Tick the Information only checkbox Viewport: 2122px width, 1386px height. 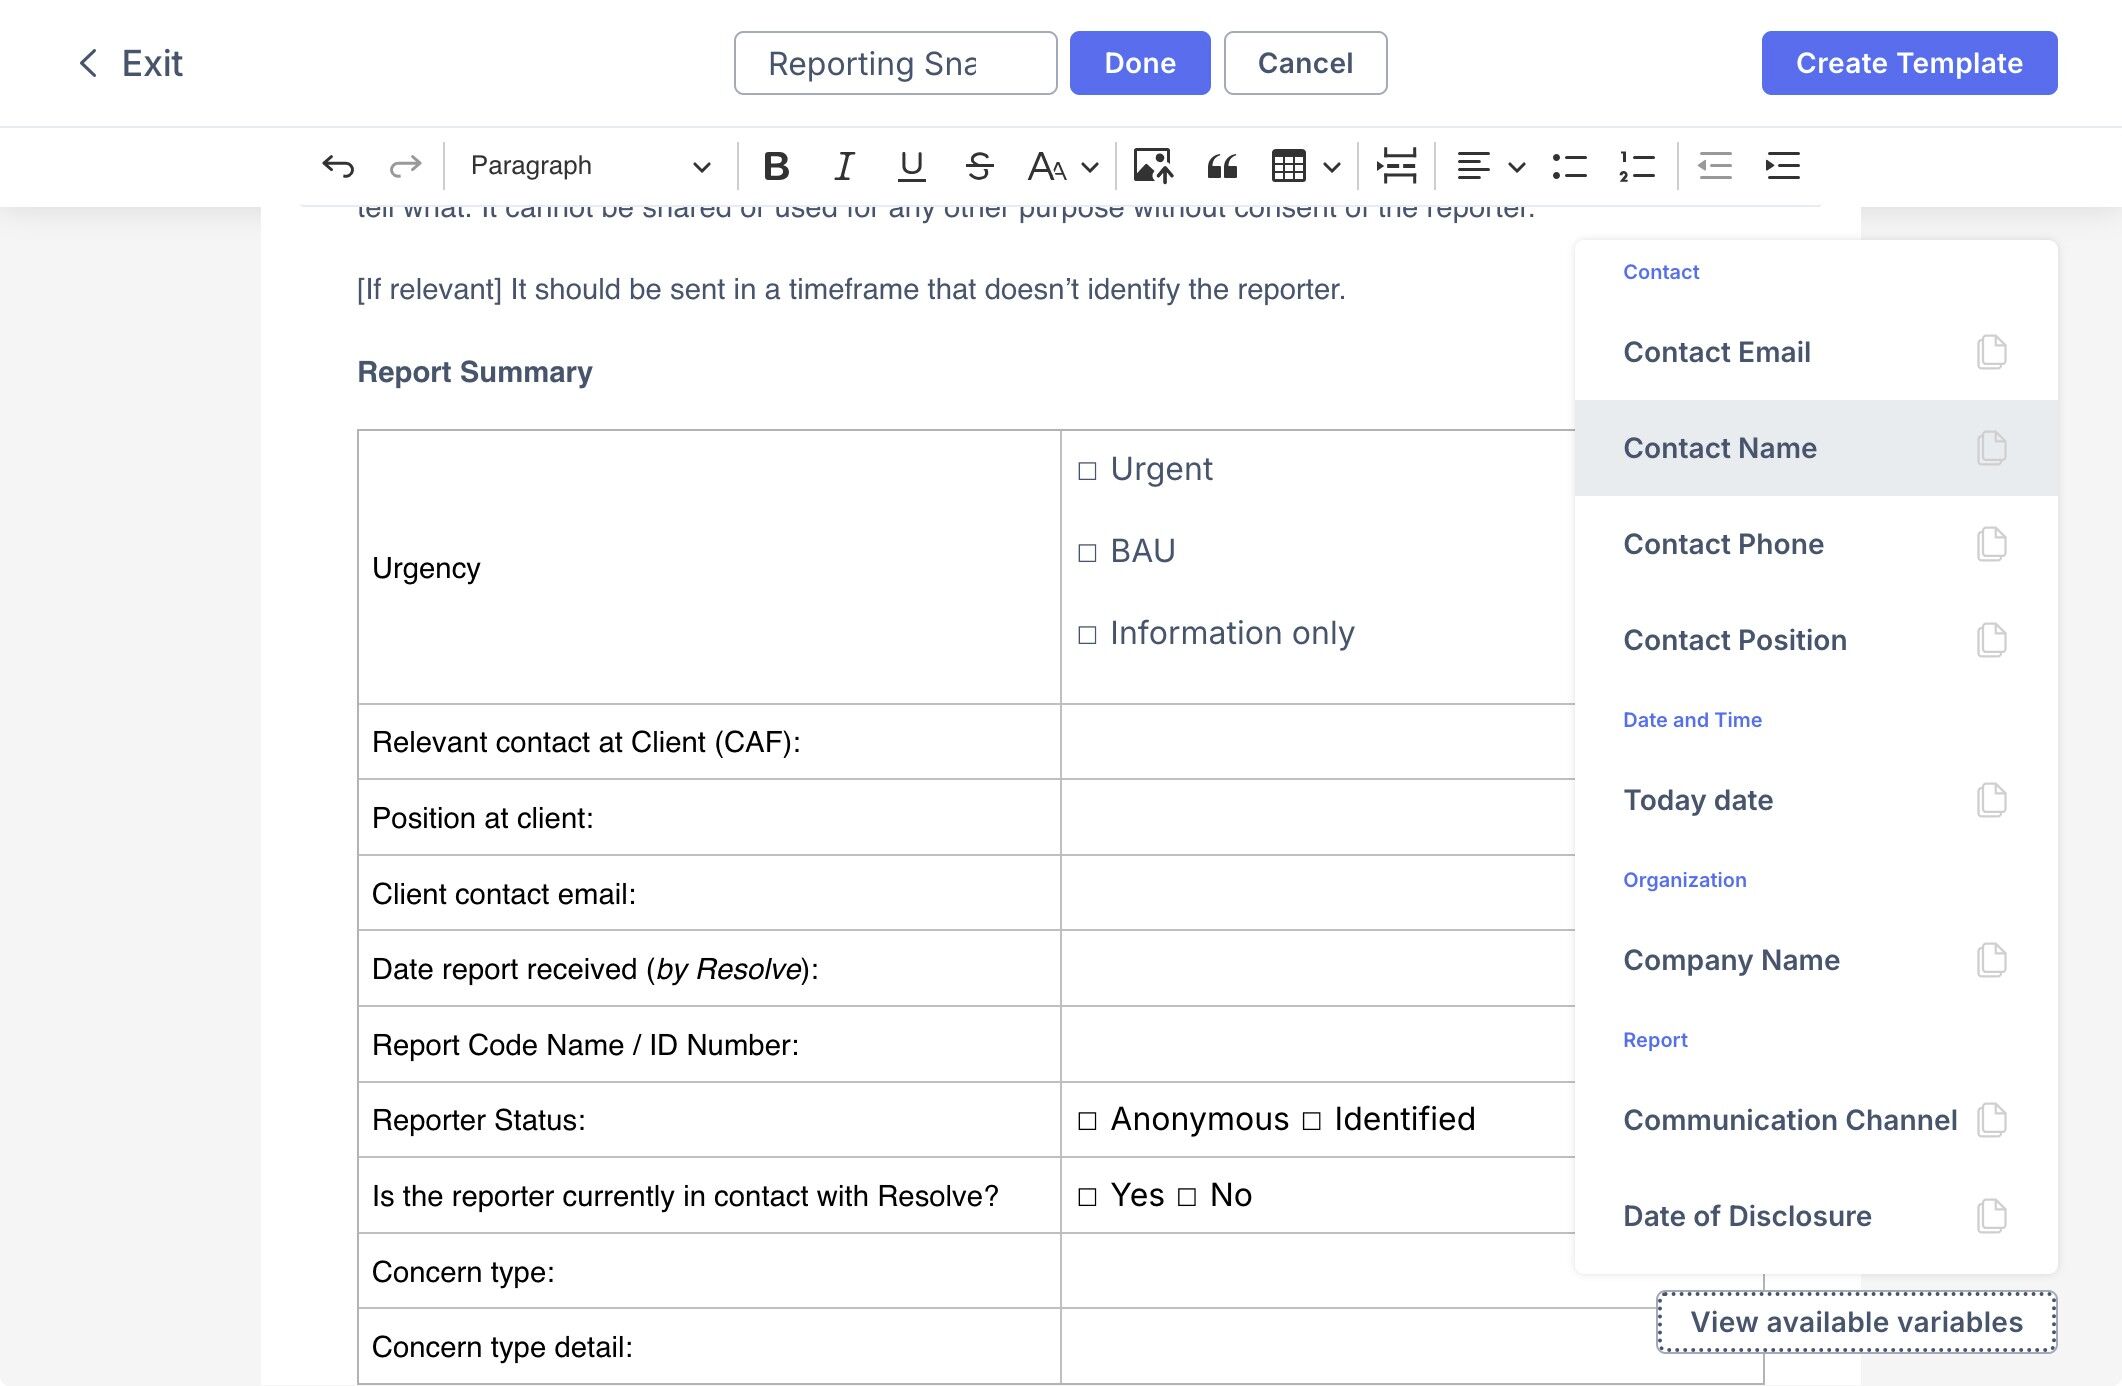coord(1087,635)
